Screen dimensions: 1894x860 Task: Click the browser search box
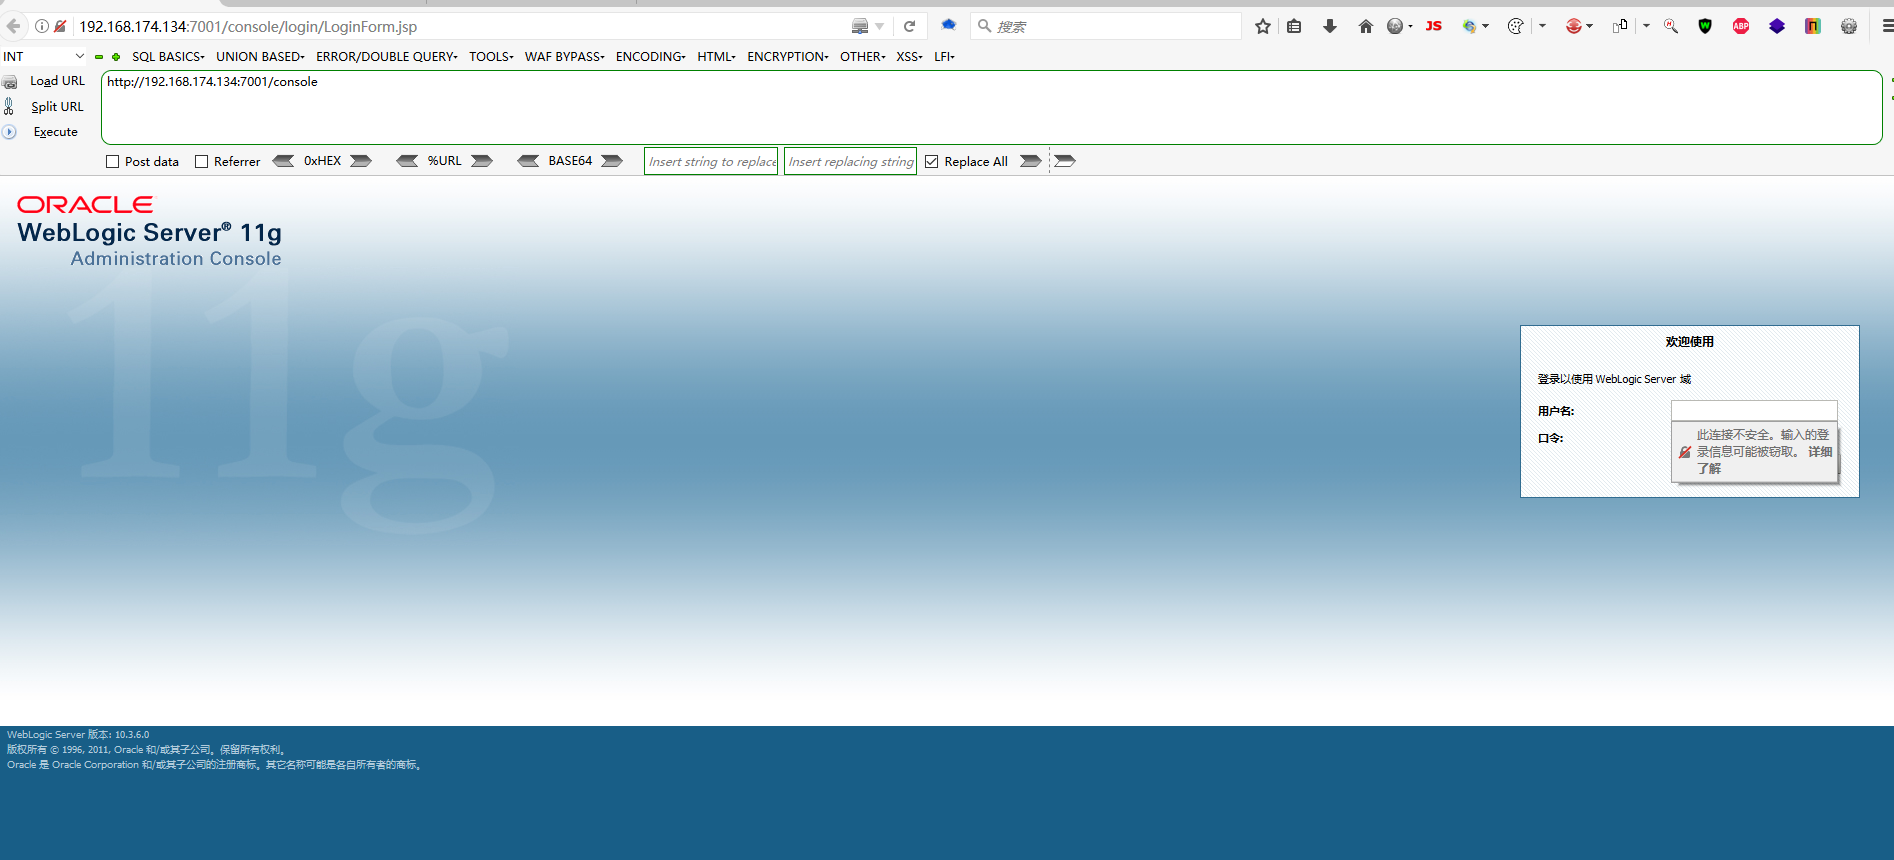pyautogui.click(x=1105, y=26)
